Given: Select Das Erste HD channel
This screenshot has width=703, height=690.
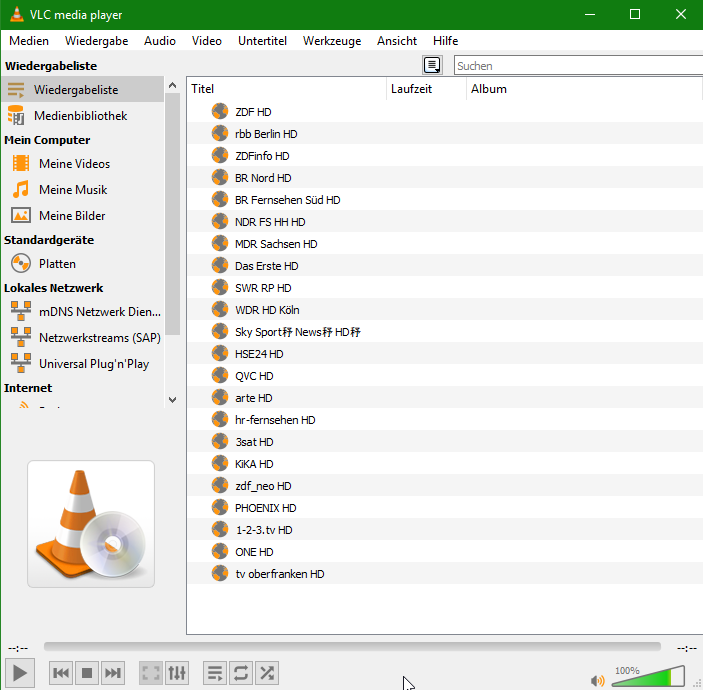Looking at the screenshot, I should [x=266, y=266].
